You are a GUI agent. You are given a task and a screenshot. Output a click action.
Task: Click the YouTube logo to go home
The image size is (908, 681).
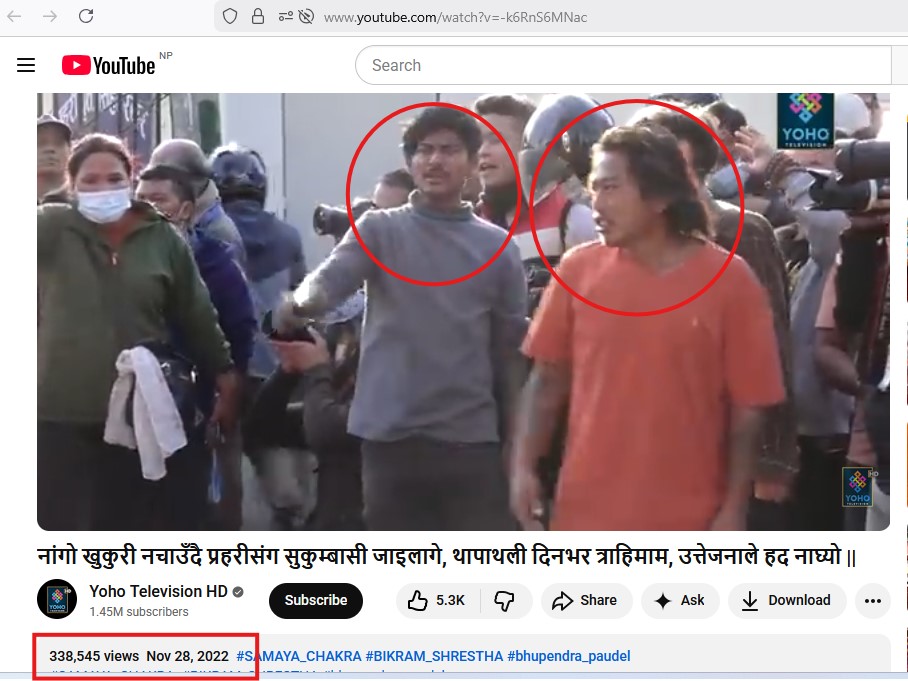[108, 66]
